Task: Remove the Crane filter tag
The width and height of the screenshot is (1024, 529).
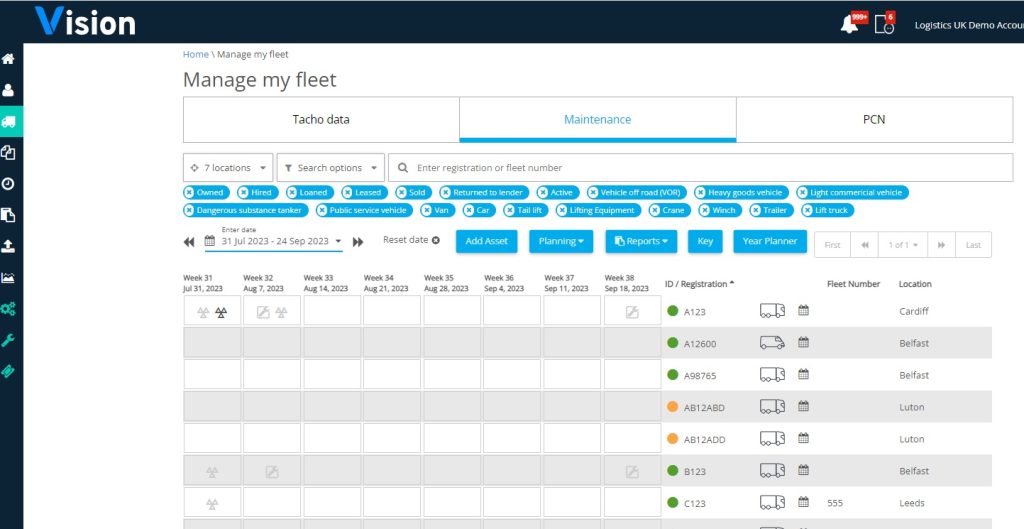Action: tap(655, 210)
